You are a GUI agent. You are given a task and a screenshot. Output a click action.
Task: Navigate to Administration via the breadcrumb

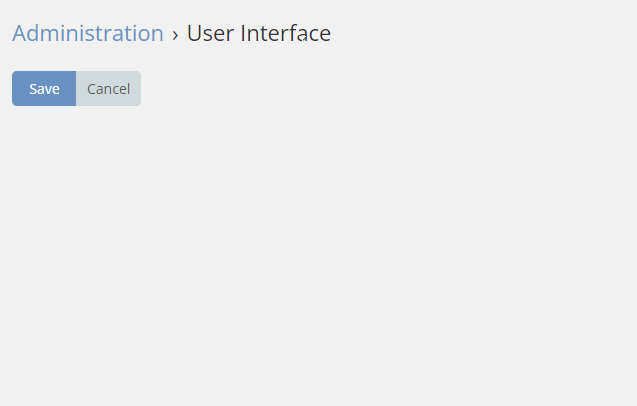point(88,33)
